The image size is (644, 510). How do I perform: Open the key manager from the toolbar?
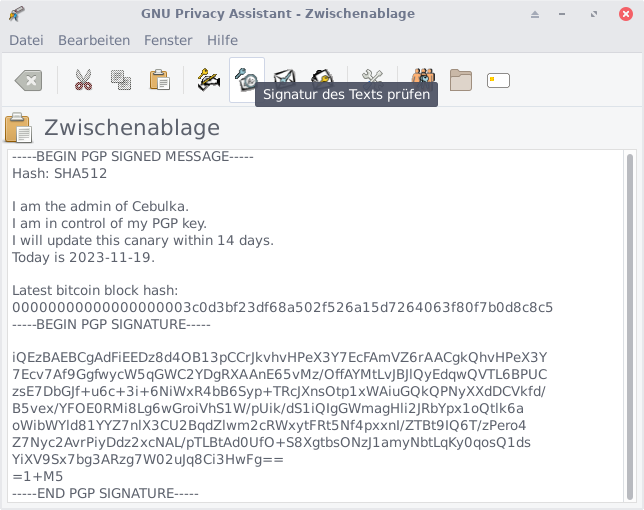(423, 81)
